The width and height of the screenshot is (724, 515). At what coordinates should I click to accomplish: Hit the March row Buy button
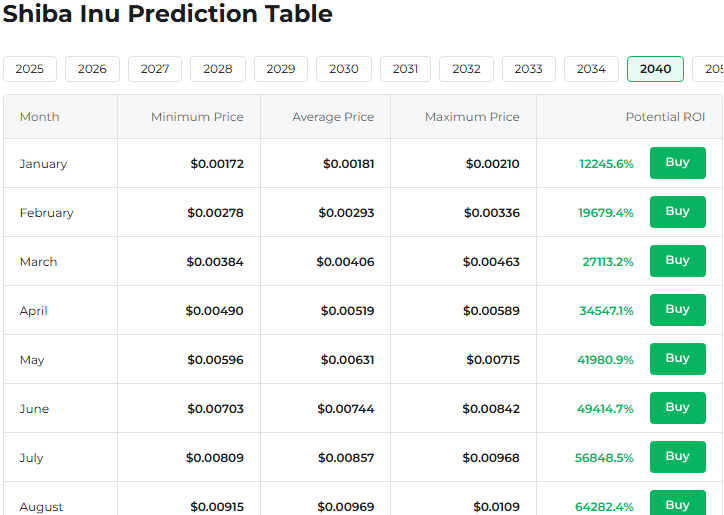point(677,261)
